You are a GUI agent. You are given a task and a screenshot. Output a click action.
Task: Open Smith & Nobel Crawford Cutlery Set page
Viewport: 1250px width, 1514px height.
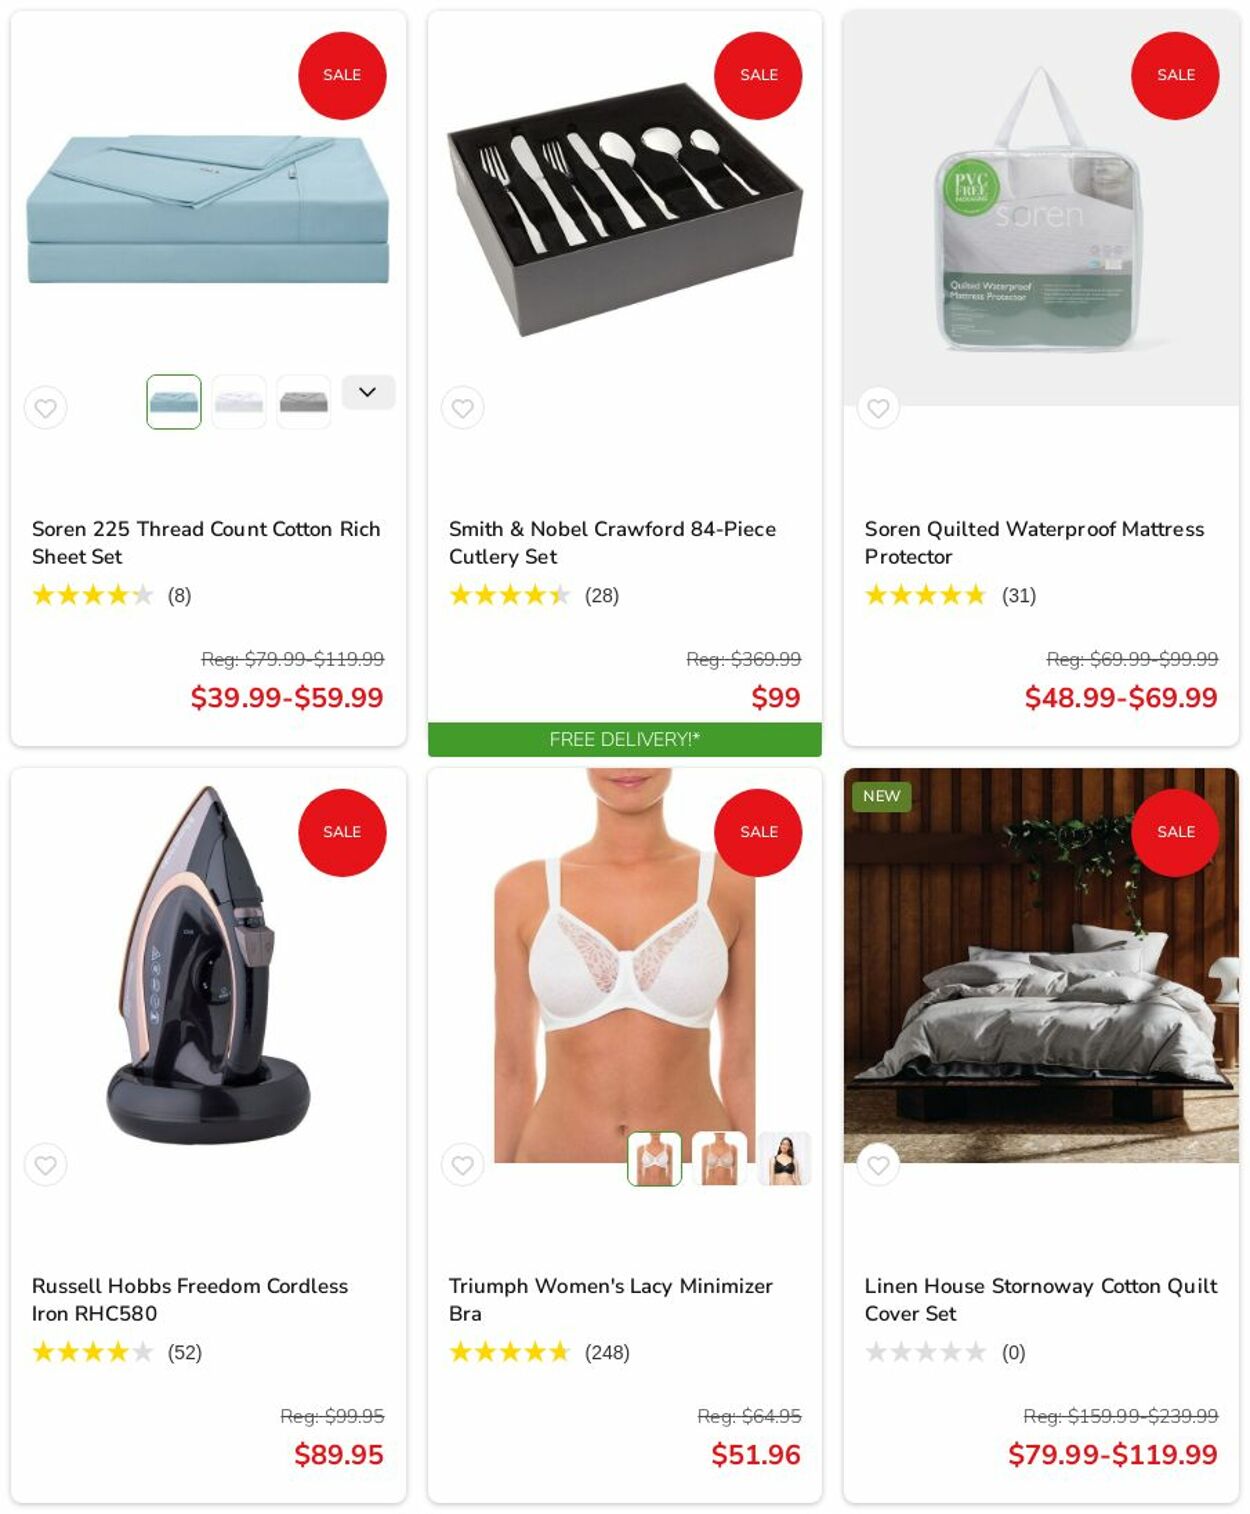[x=612, y=542]
